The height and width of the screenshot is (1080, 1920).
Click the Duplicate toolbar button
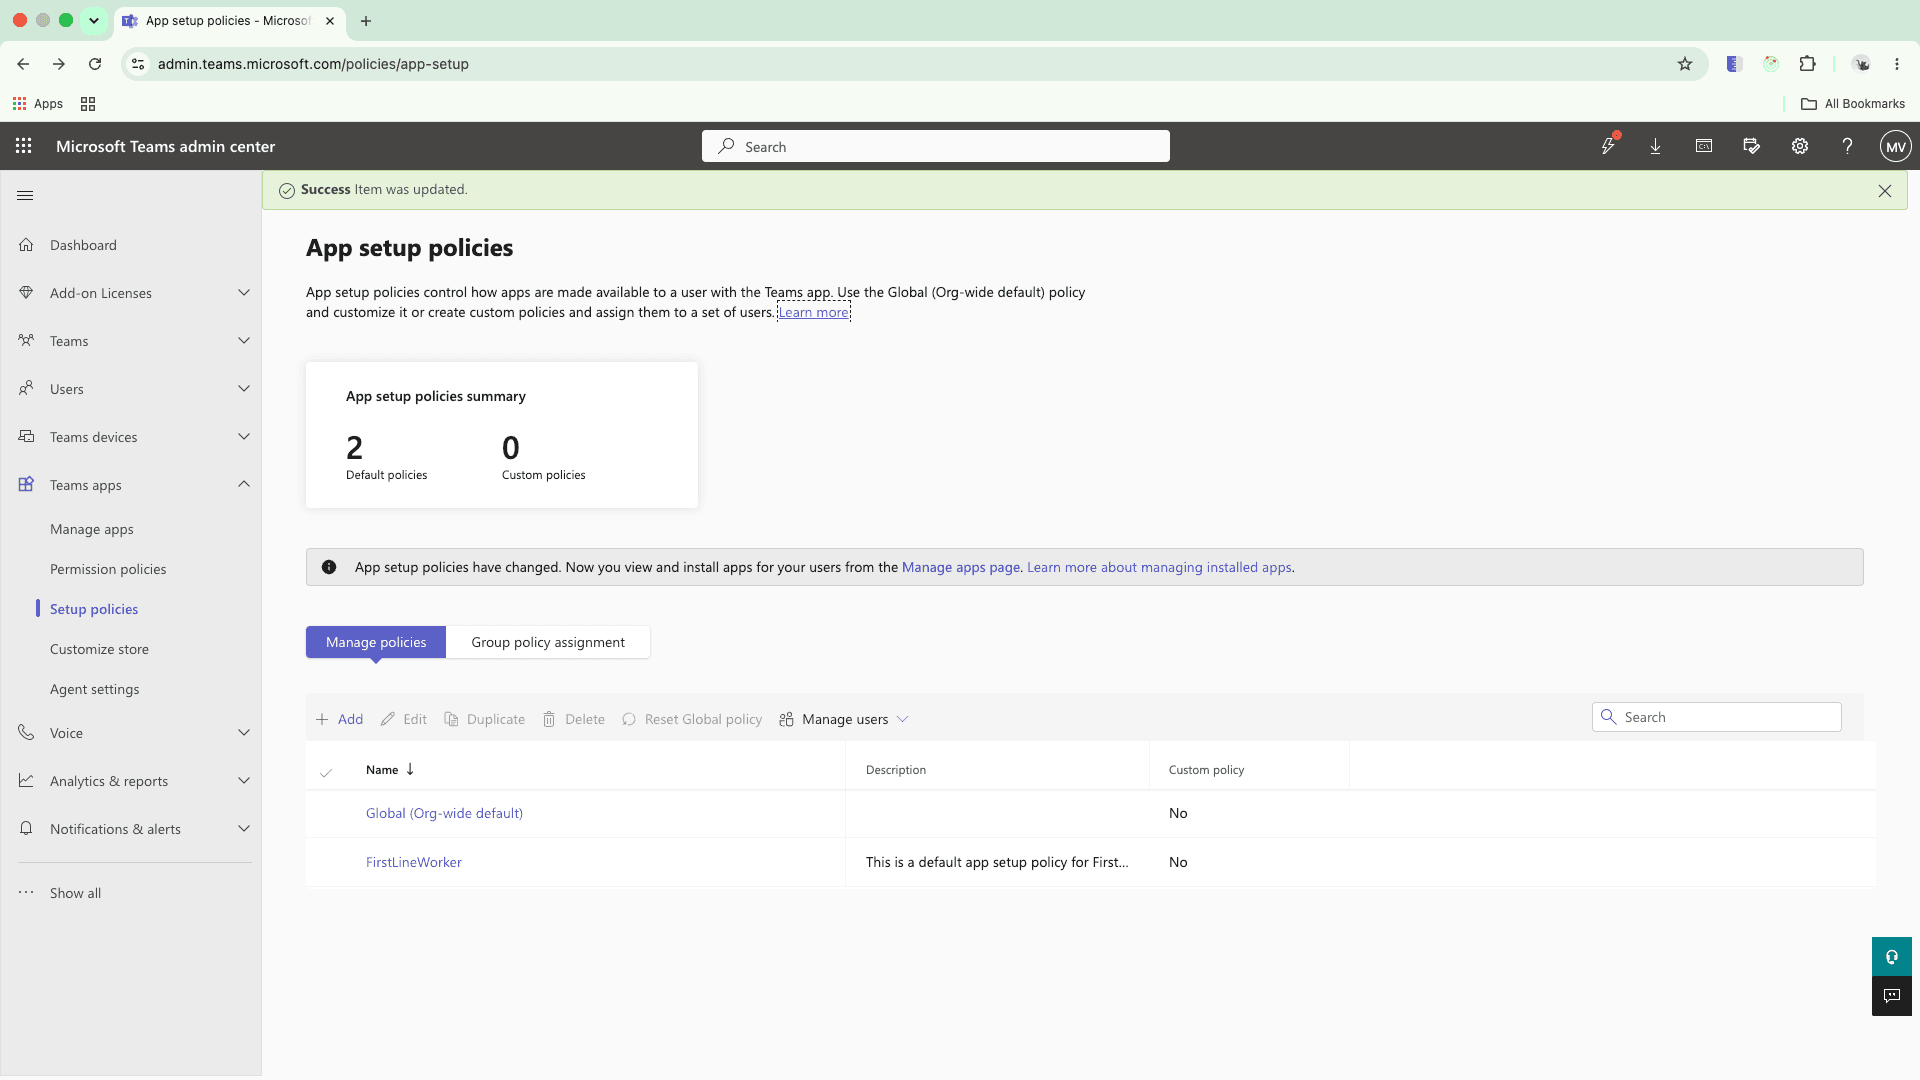tap(484, 719)
